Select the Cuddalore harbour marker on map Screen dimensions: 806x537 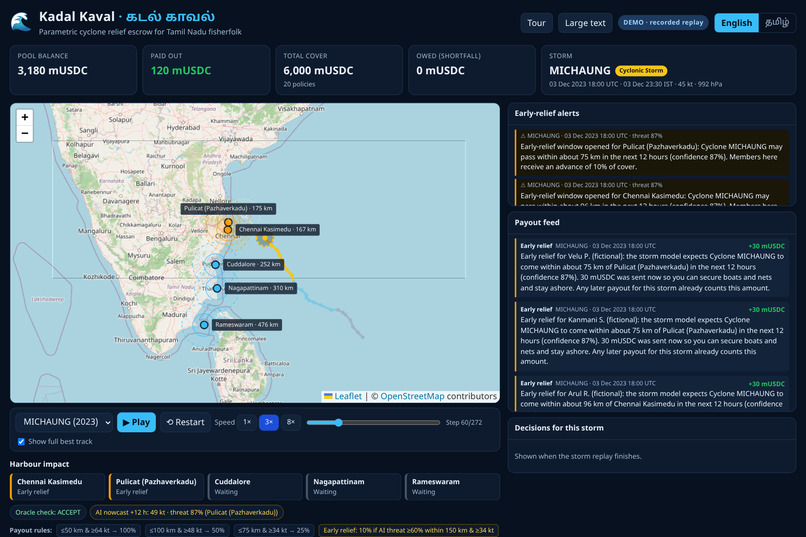coord(215,265)
